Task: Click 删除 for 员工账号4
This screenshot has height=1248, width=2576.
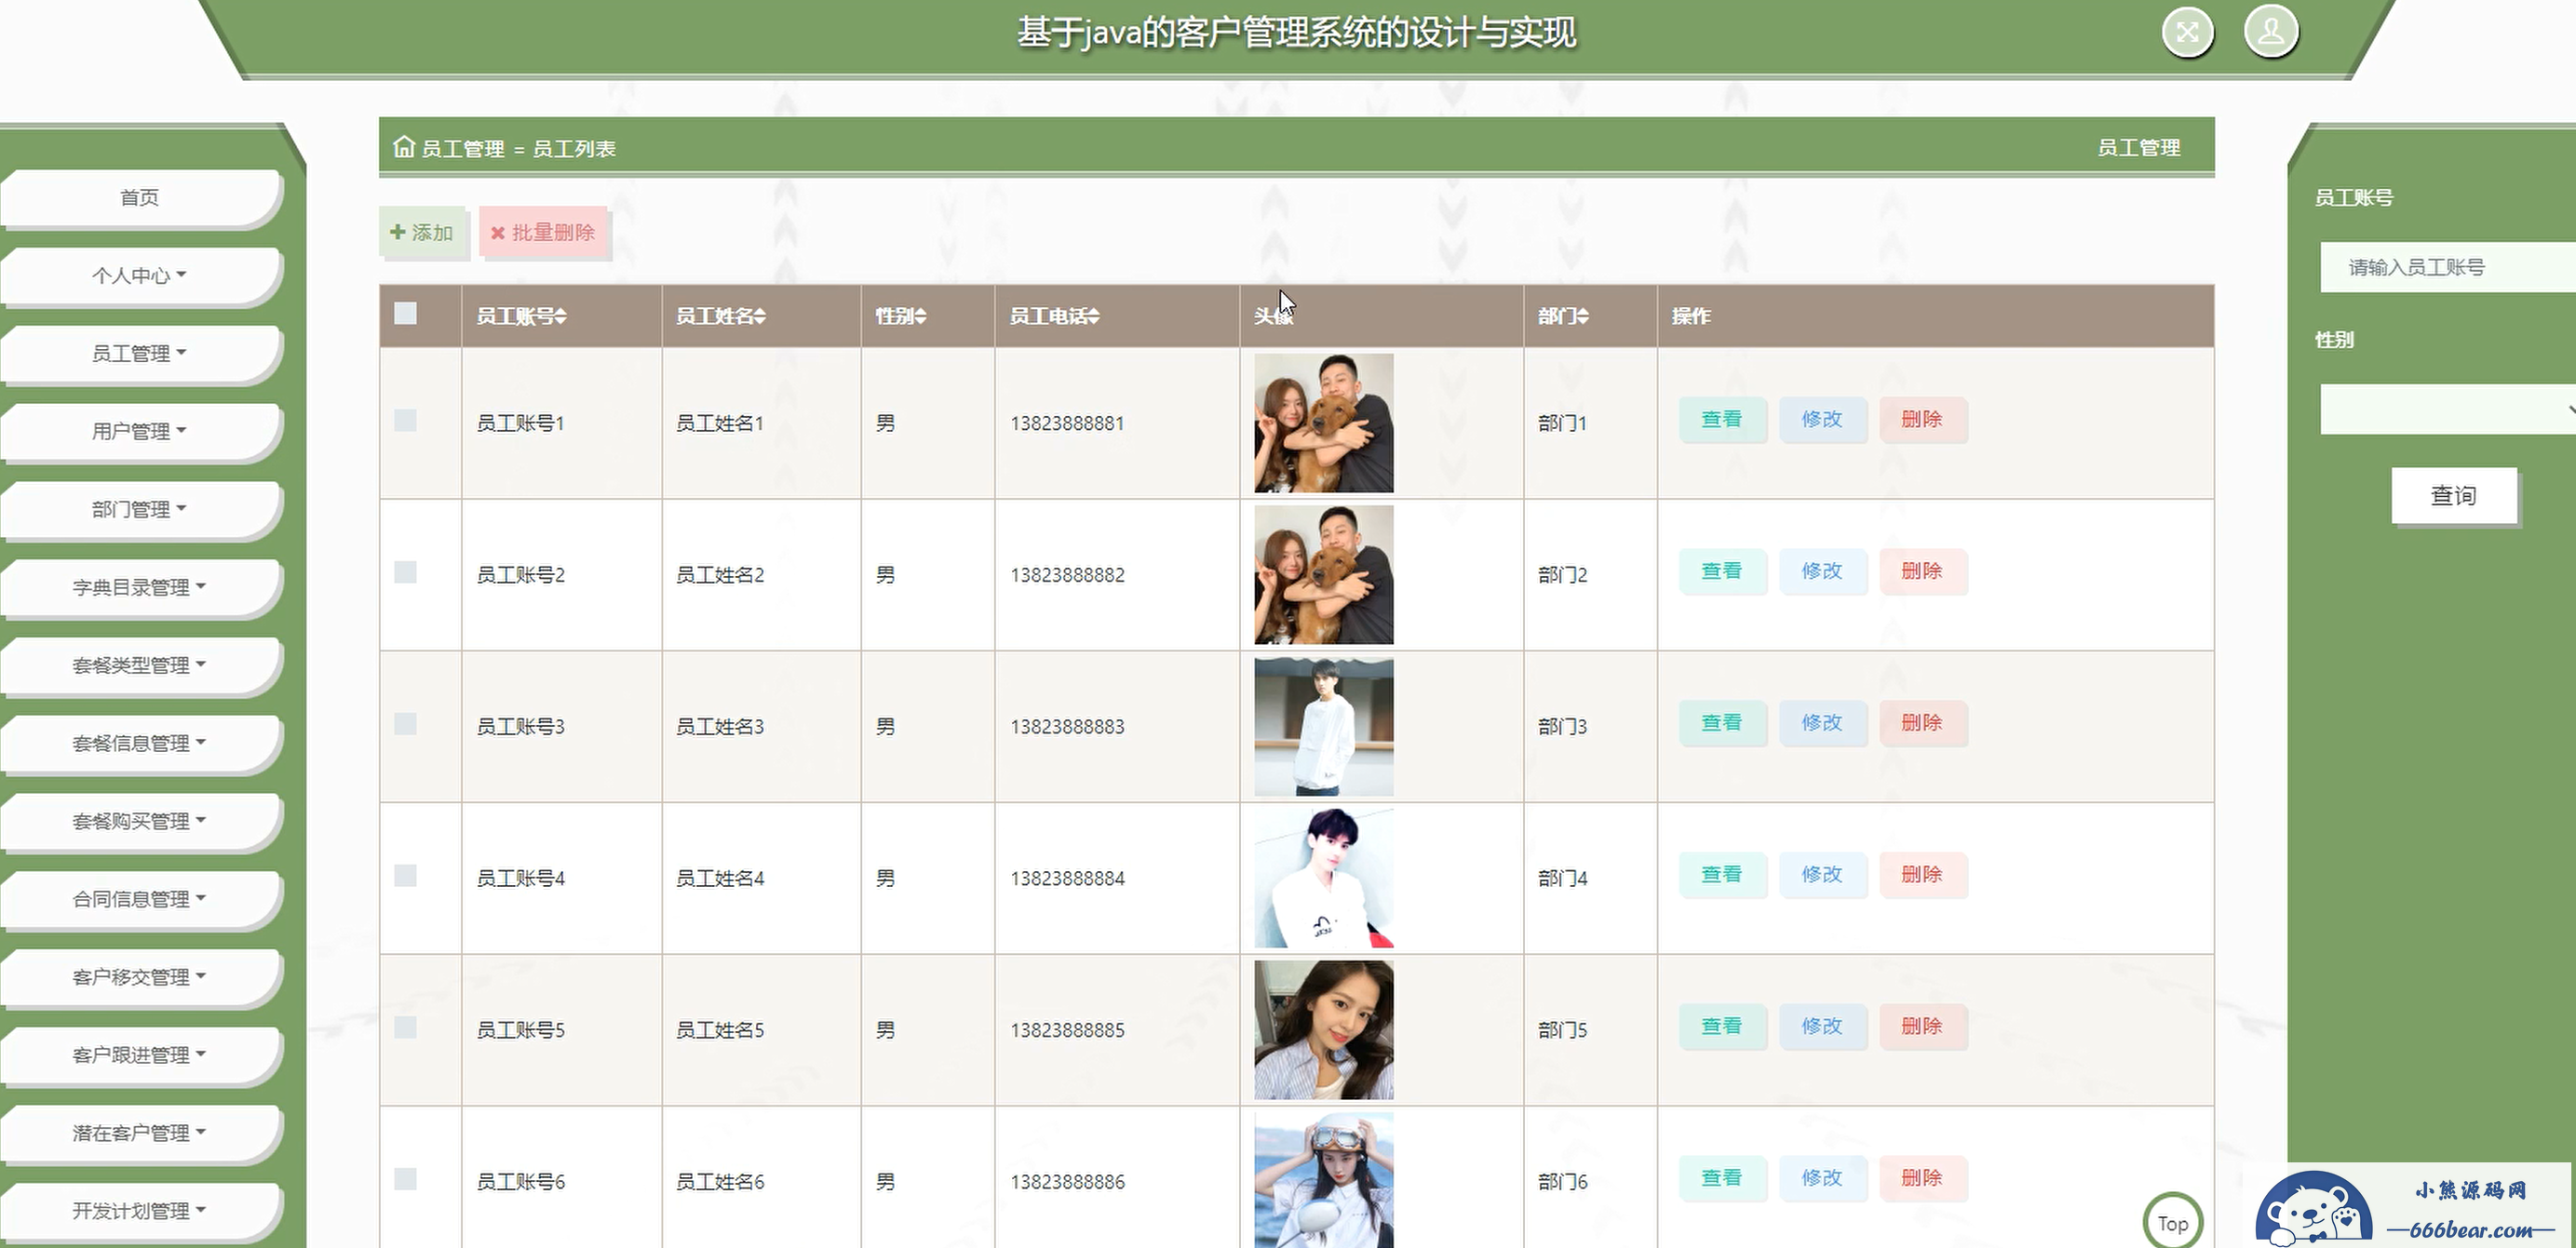Action: point(1922,875)
